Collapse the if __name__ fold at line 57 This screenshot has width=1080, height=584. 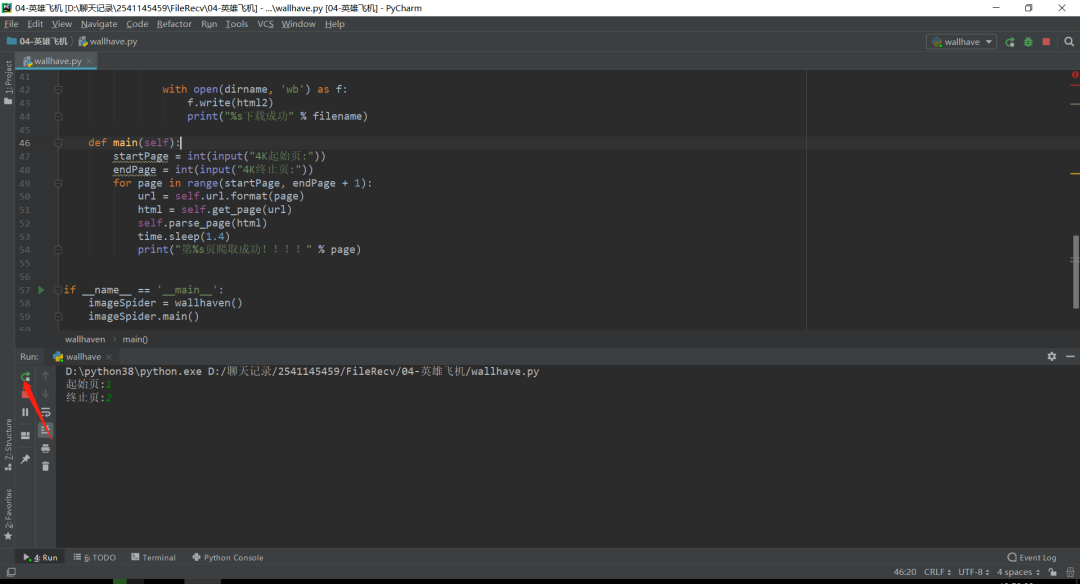point(59,290)
